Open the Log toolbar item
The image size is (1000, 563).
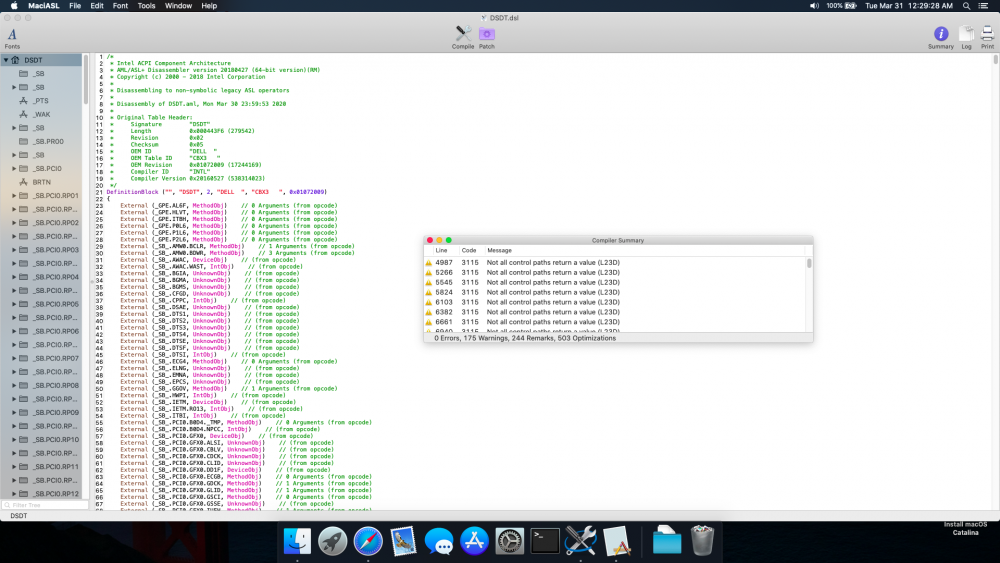coord(966,37)
